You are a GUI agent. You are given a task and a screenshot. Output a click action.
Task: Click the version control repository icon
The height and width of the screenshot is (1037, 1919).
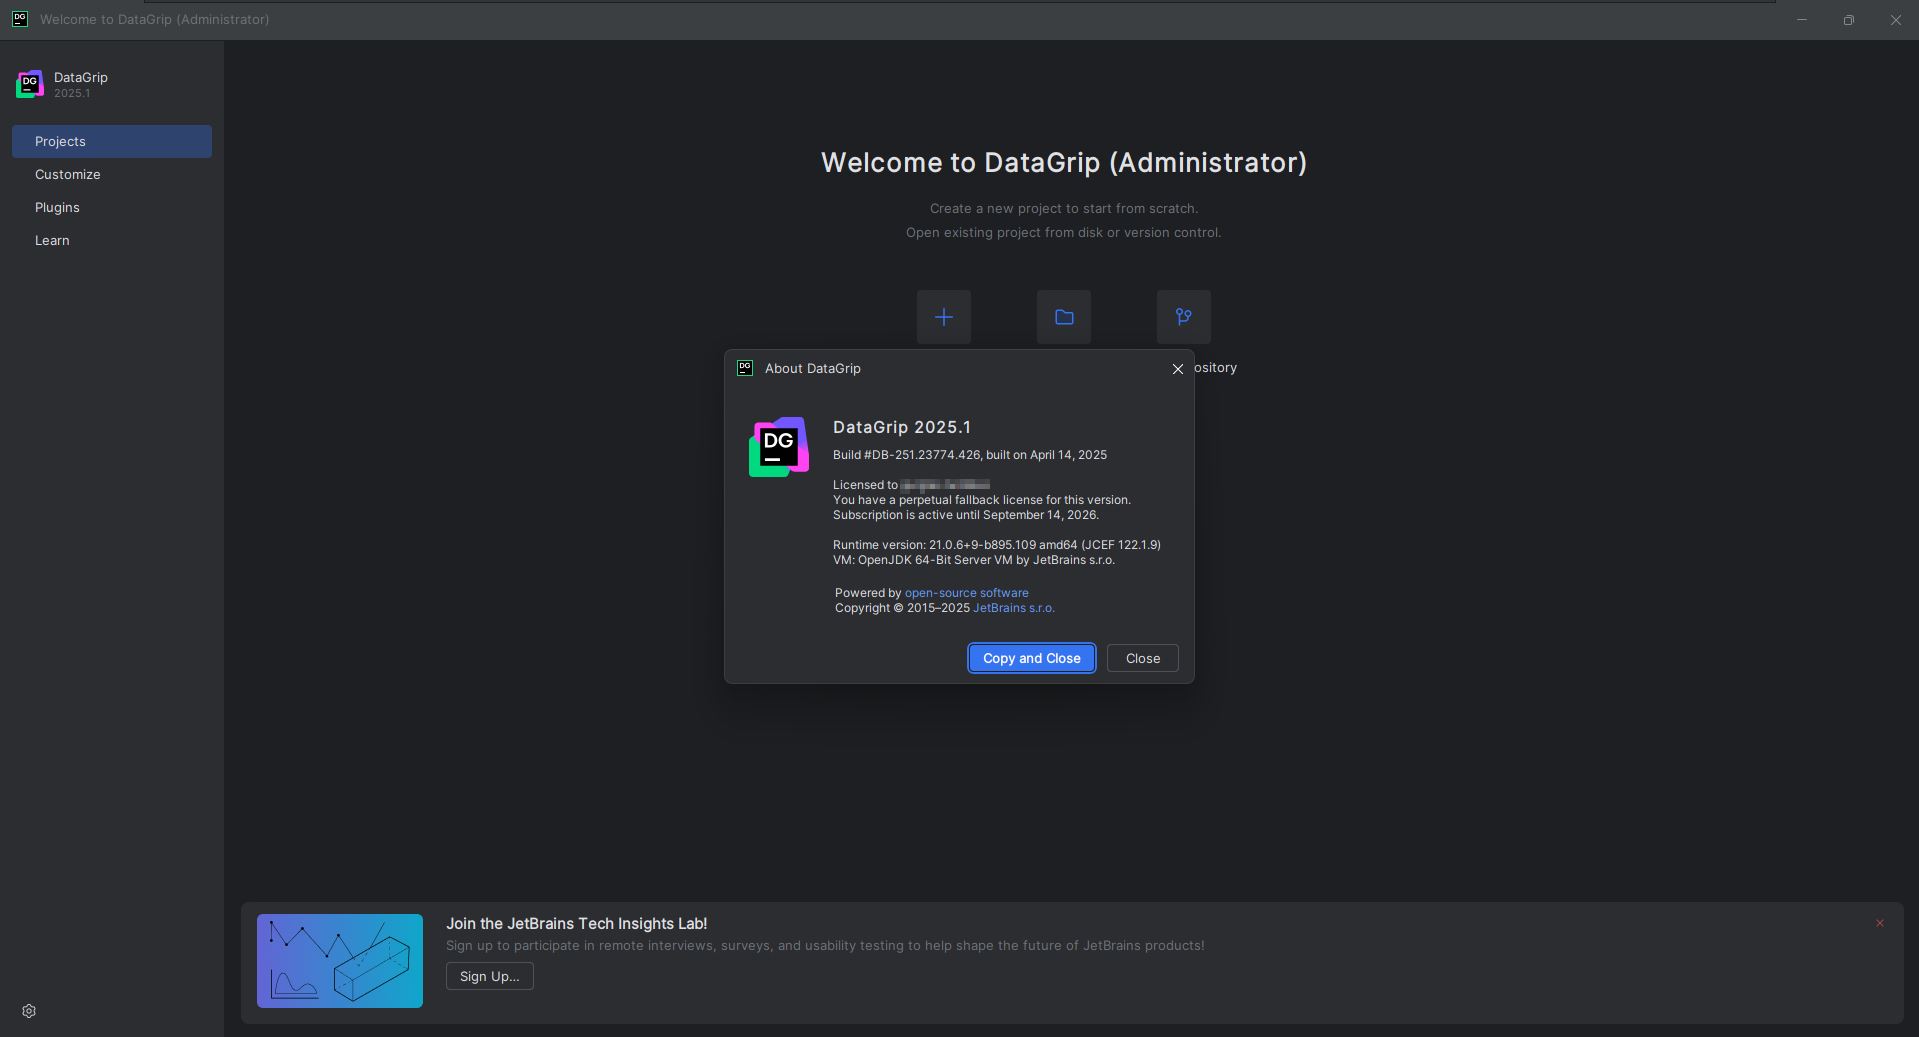pyautogui.click(x=1183, y=317)
